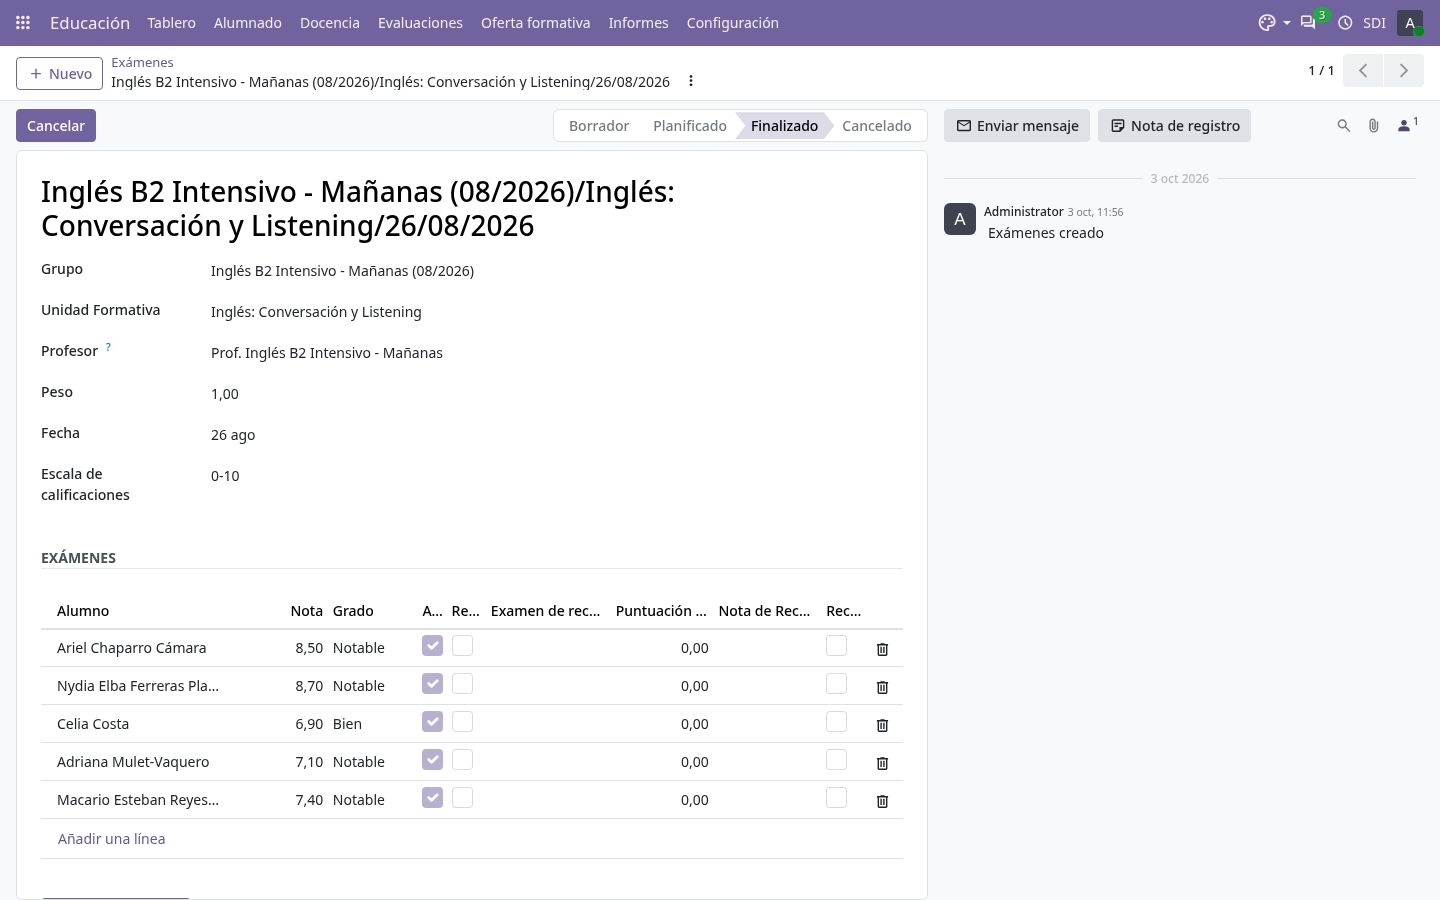The width and height of the screenshot is (1440, 900).
Task: Toggle the last Rec... checkbox for Ariel Chaparro
Action: tap(837, 646)
